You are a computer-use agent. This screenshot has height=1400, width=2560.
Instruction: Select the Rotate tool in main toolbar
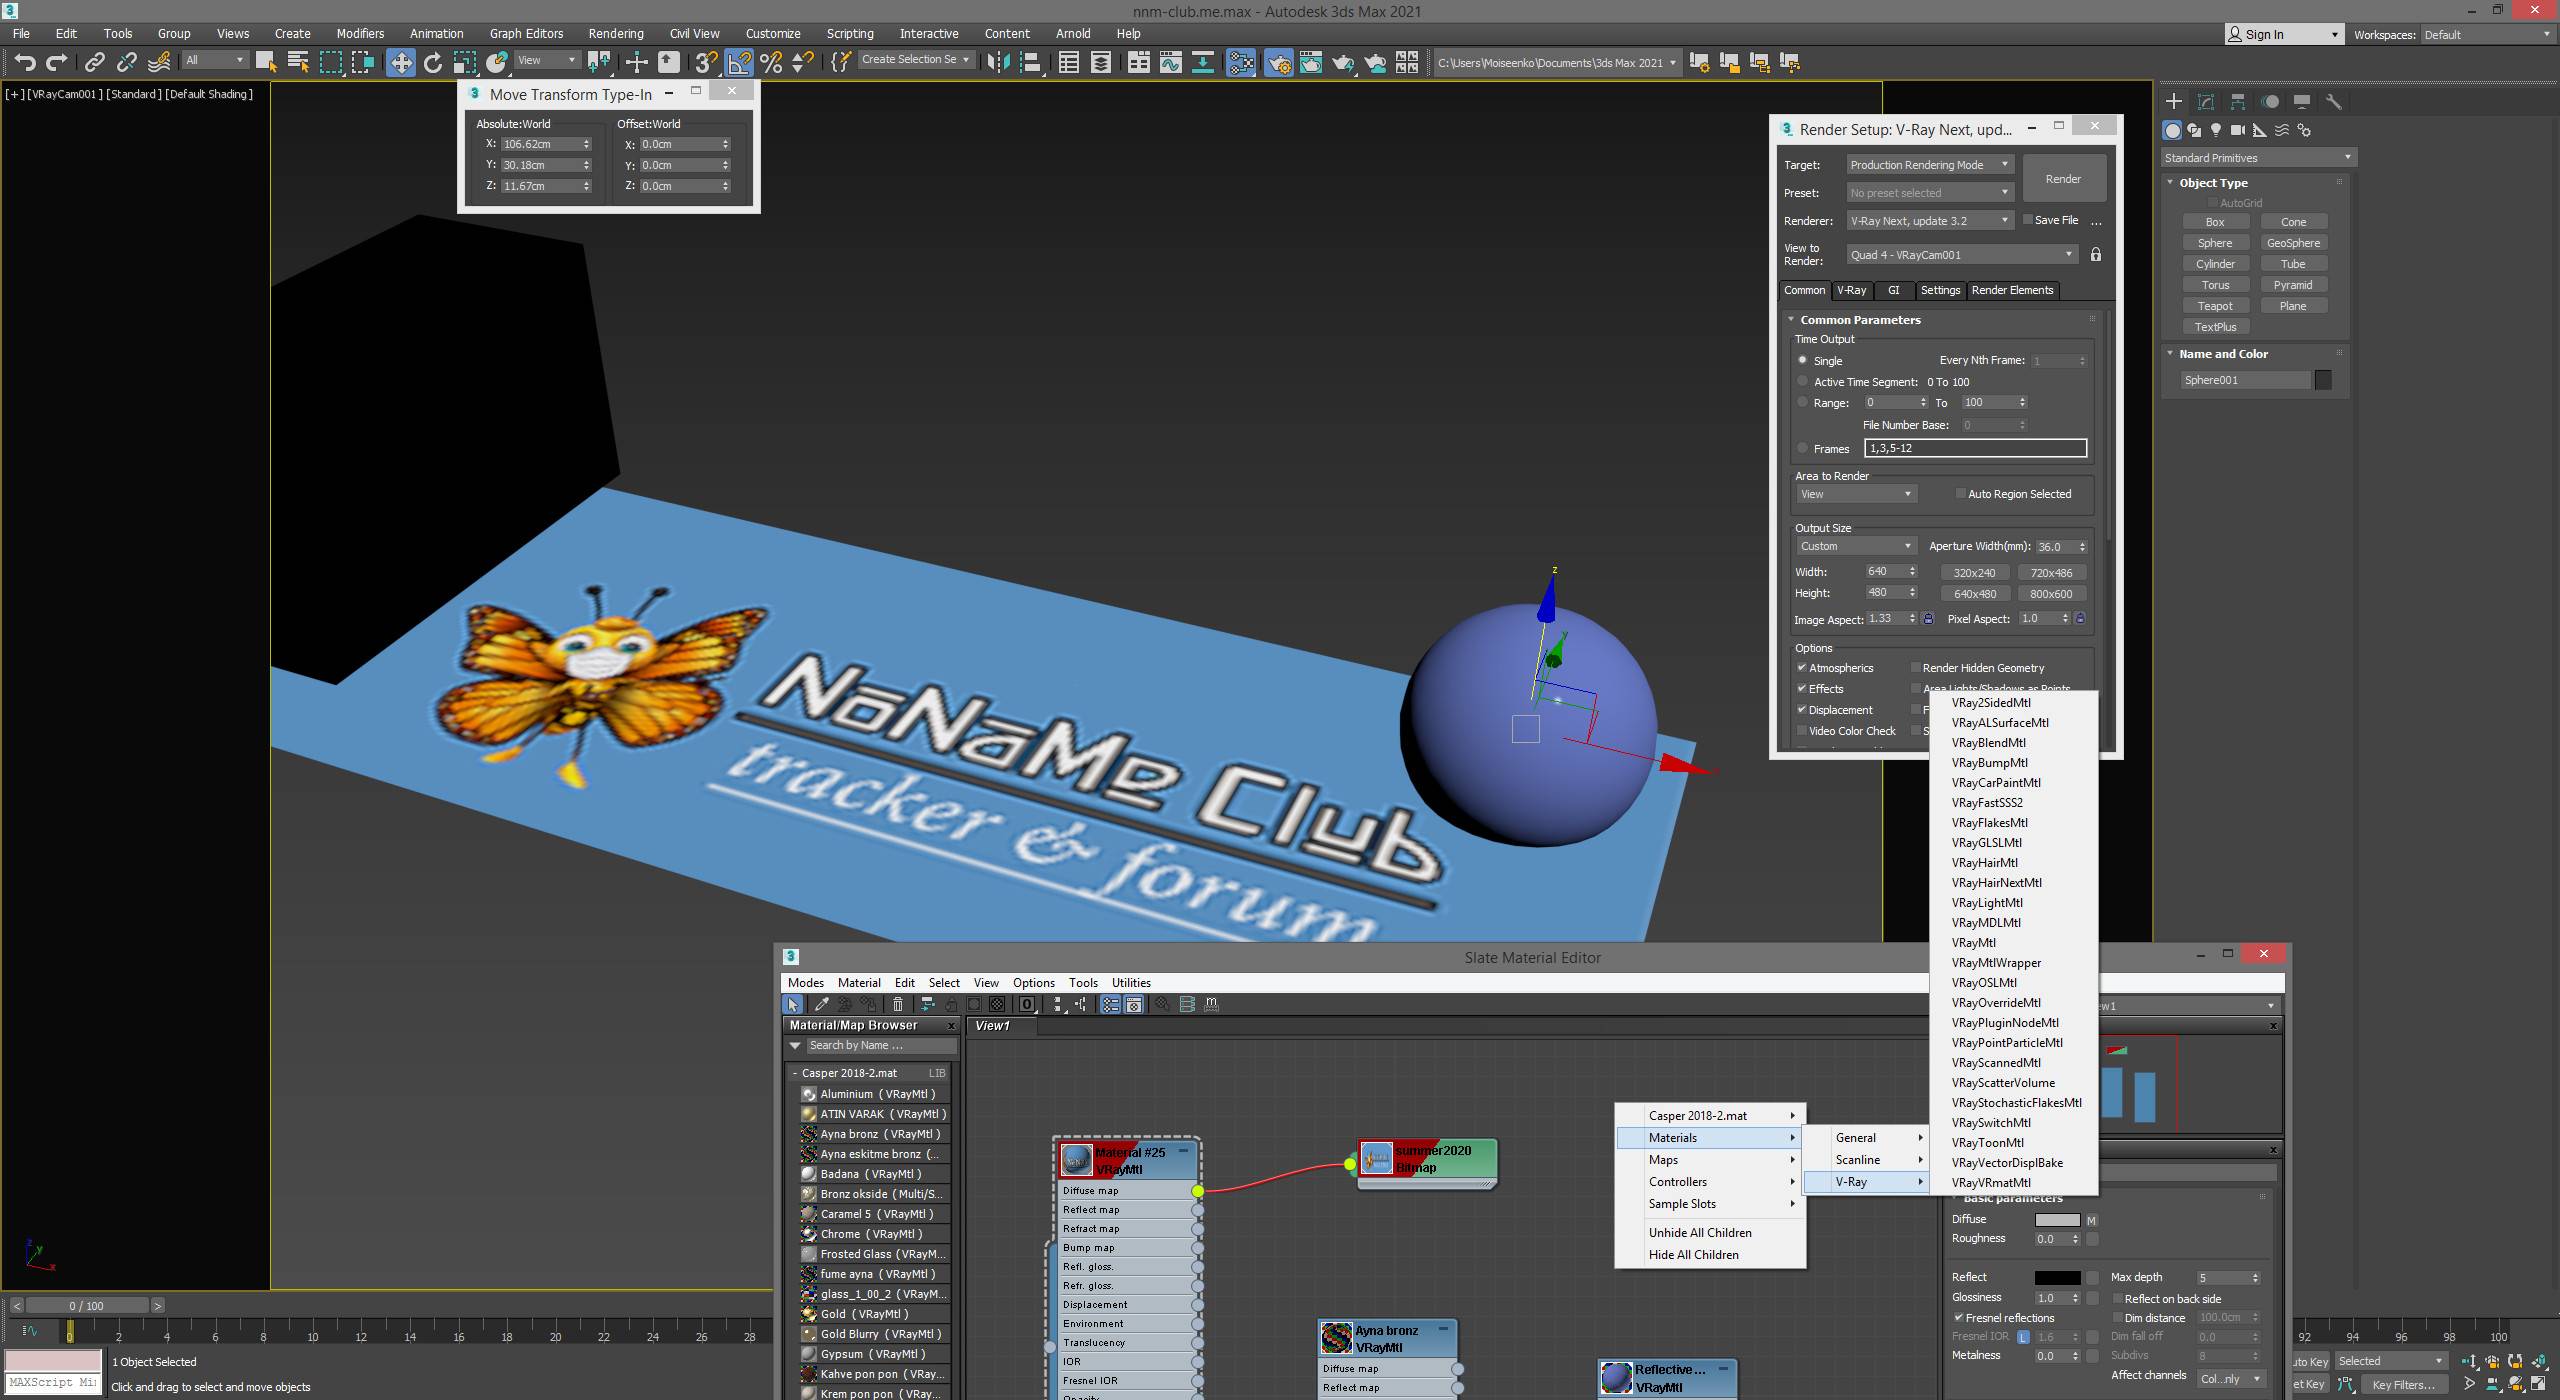[433, 63]
